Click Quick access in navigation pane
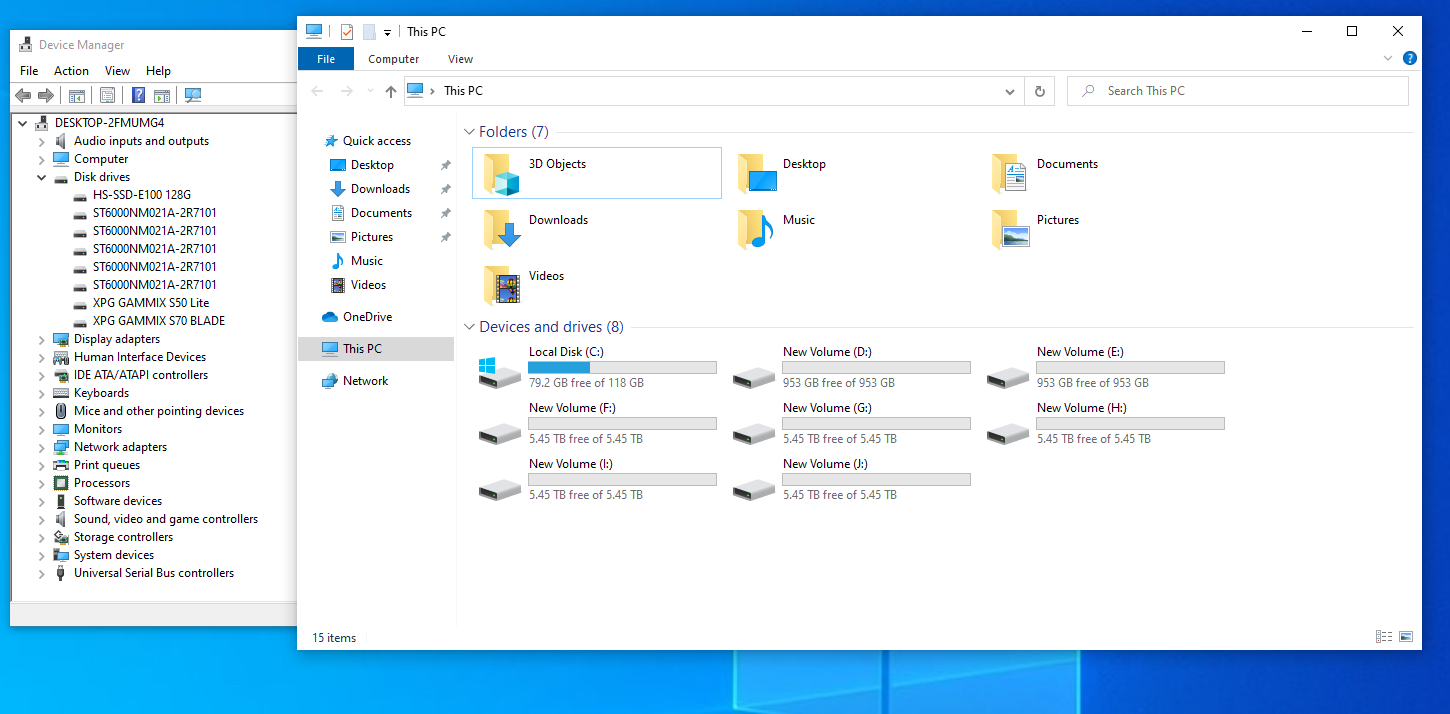The width and height of the screenshot is (1450, 714). click(x=376, y=141)
